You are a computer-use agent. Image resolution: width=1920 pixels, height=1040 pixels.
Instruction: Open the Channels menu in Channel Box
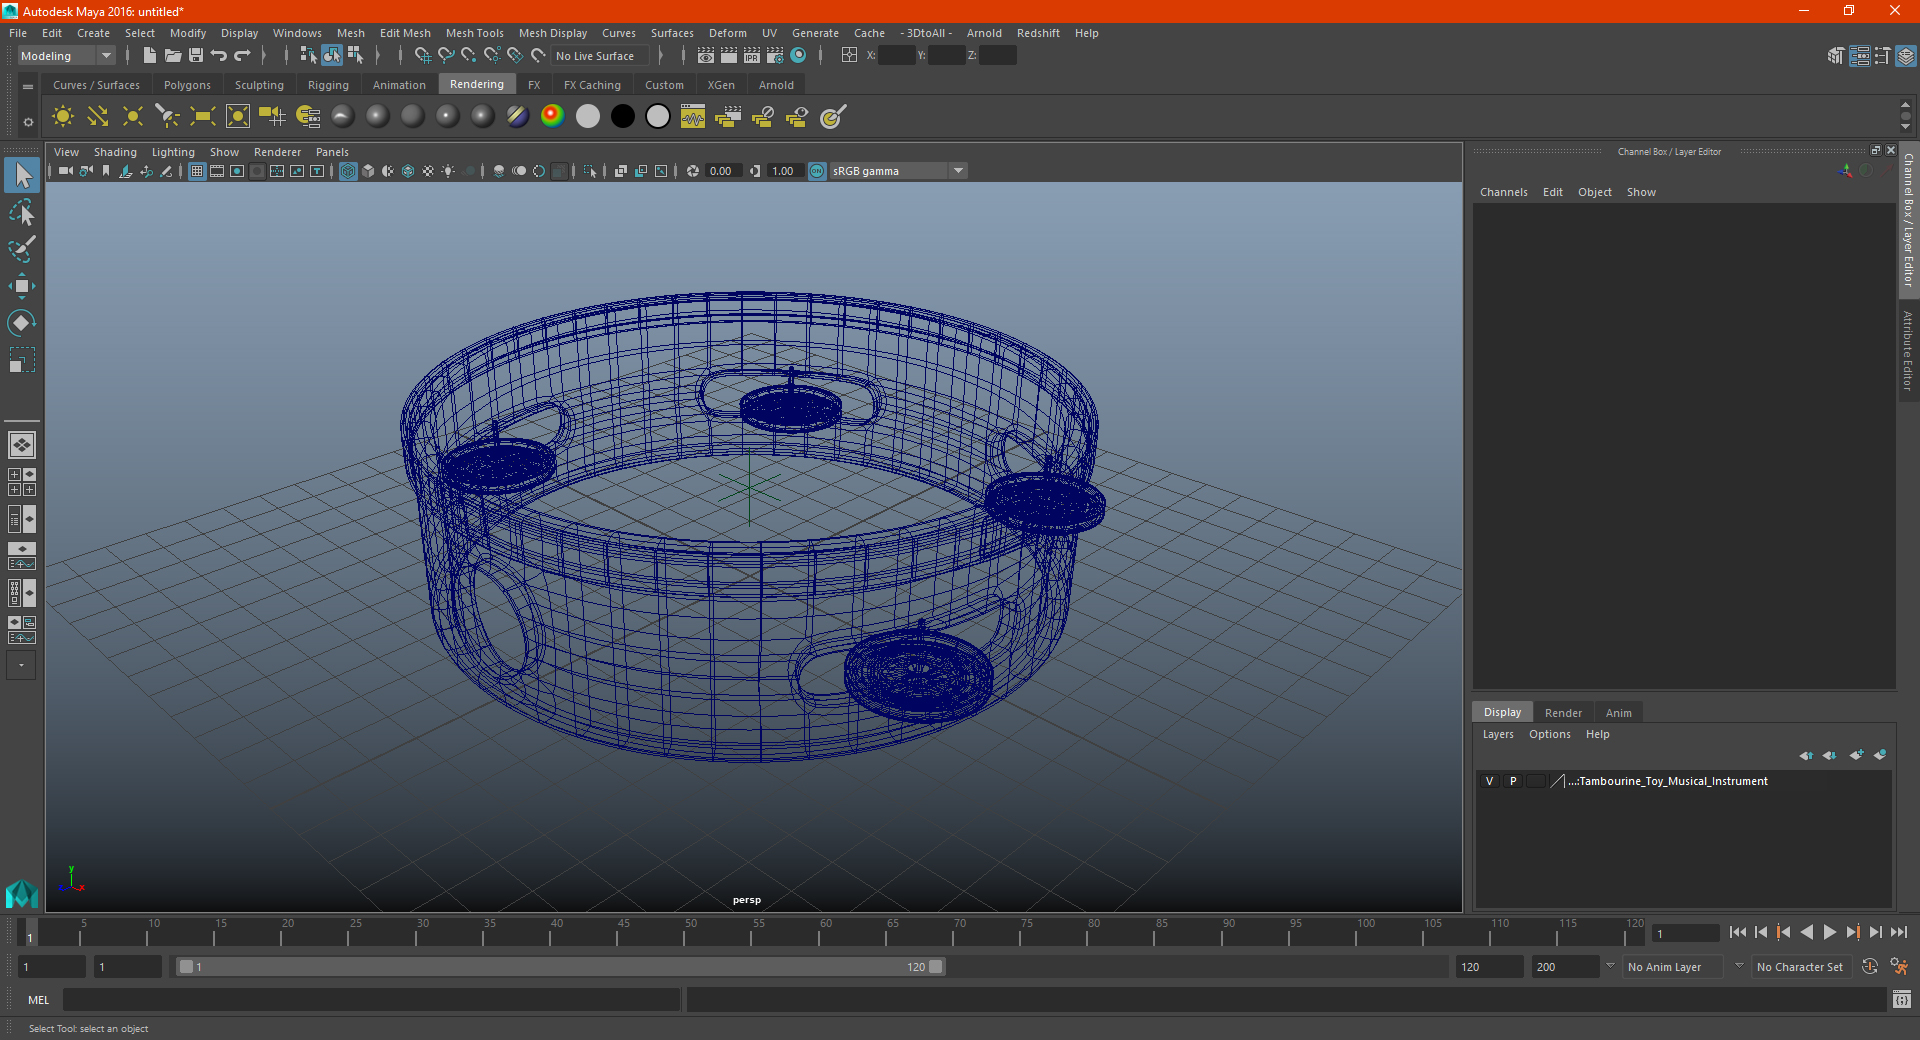pyautogui.click(x=1503, y=192)
